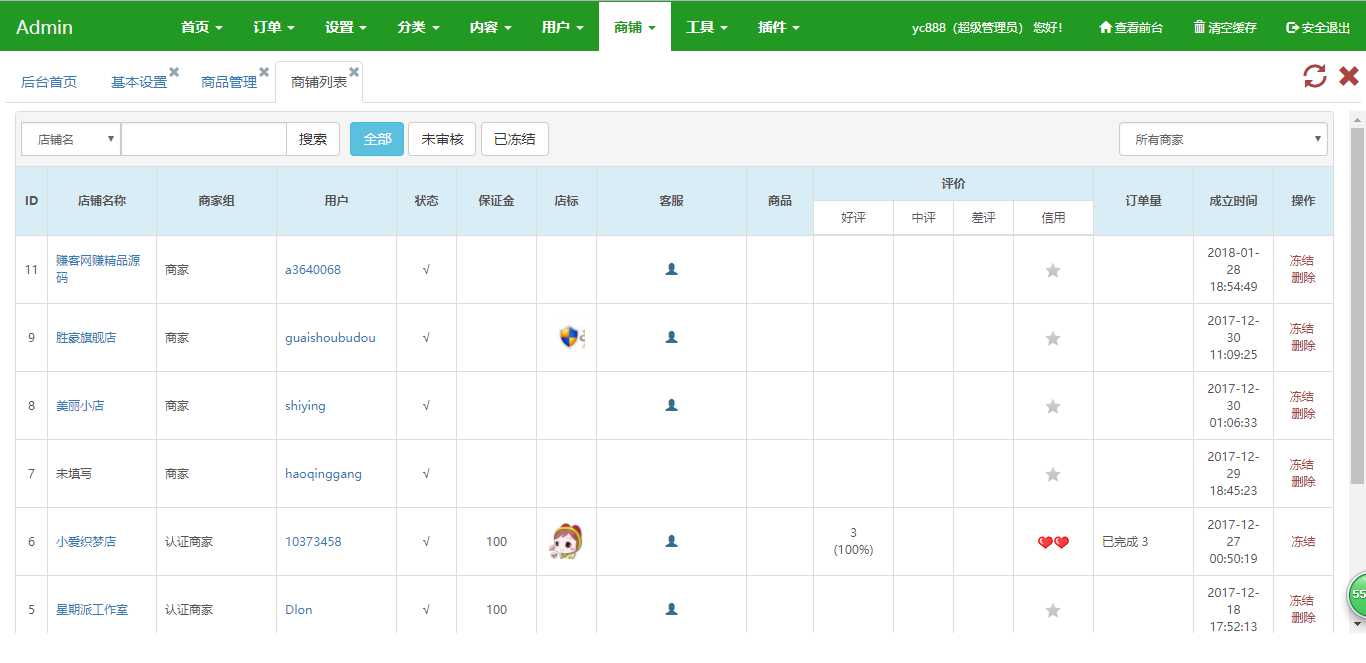The height and width of the screenshot is (663, 1366).
Task: Click 安全退出 logout link
Action: 1318,27
